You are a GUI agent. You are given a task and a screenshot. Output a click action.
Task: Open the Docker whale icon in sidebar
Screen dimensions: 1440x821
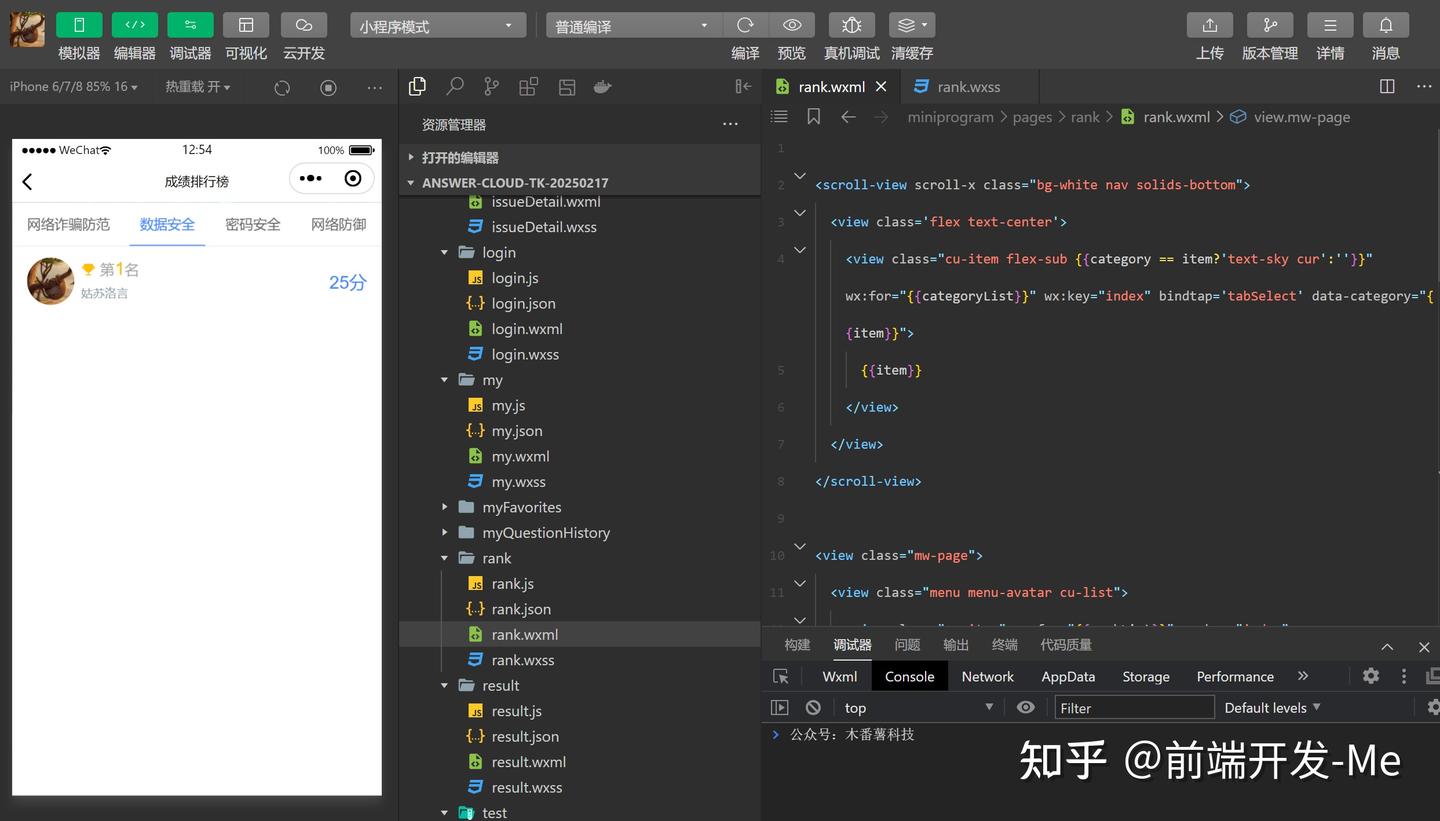[602, 87]
